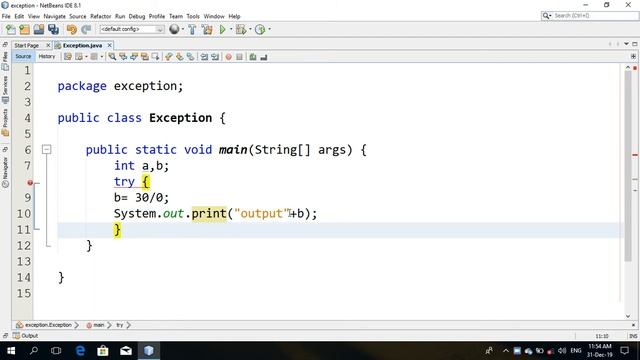Click the Build Project hammer icon
Image resolution: width=640 pixels, height=360 pixels.
[192, 29]
